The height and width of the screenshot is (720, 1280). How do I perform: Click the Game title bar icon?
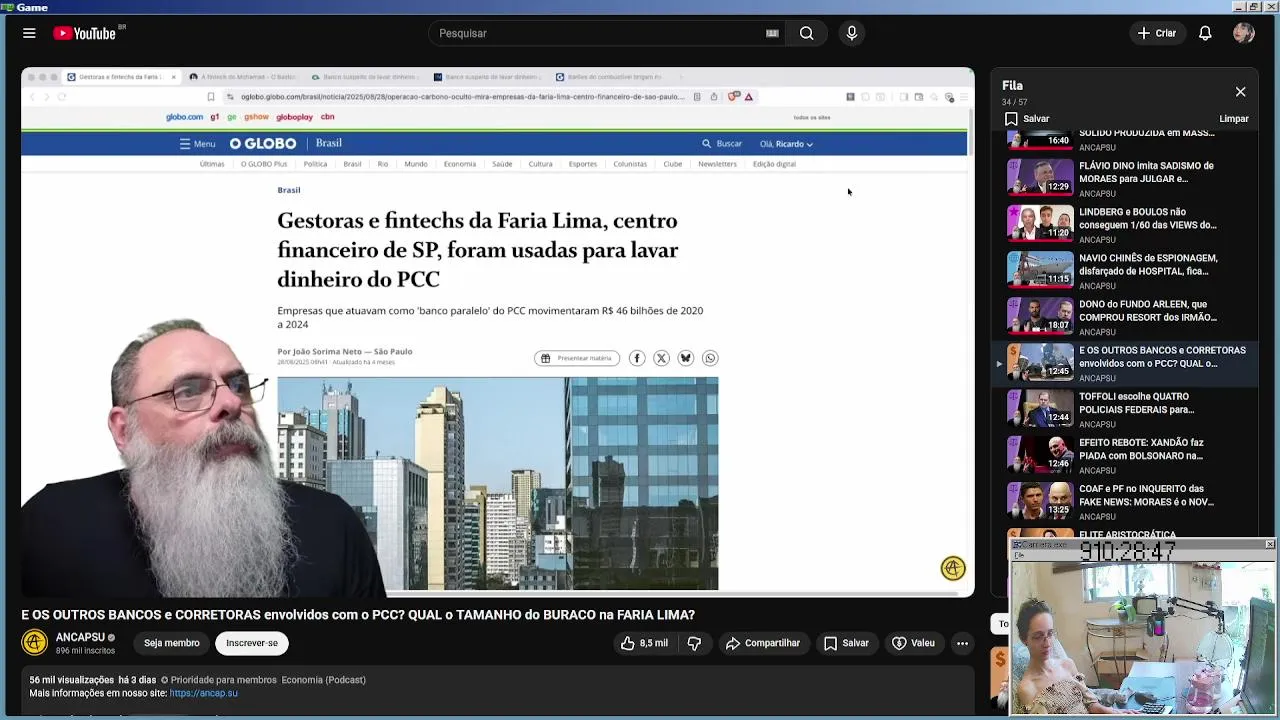coord(8,7)
